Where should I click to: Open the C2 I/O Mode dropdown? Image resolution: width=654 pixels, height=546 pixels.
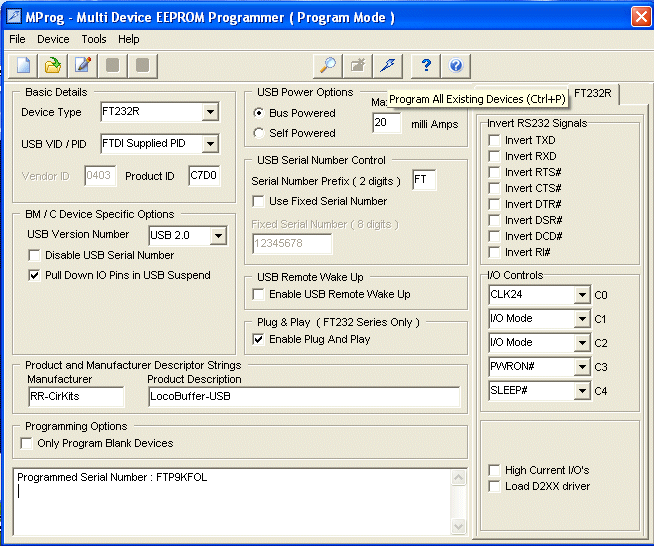pos(581,343)
